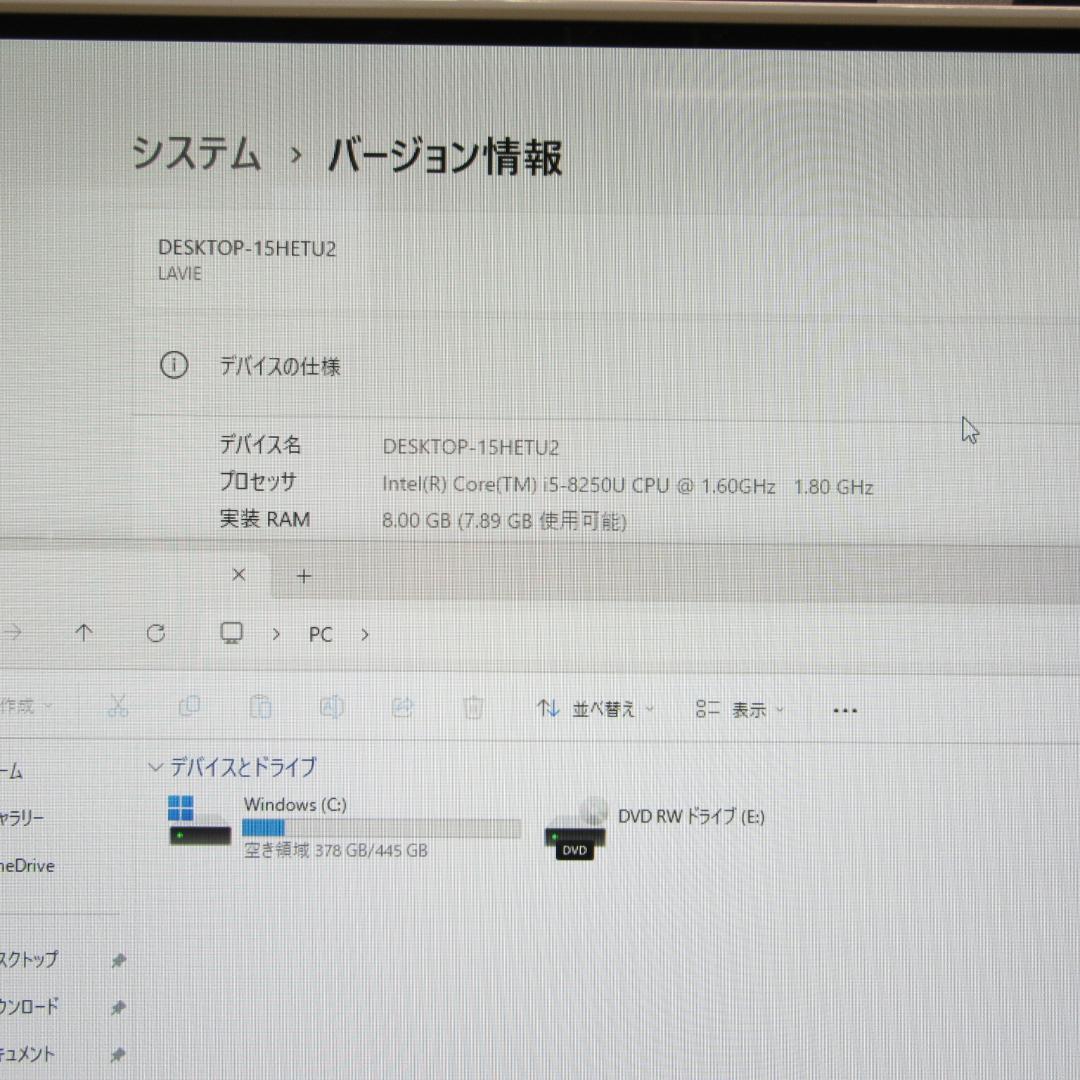
Task: Select OneDrive in the sidebar
Action: pos(27,866)
